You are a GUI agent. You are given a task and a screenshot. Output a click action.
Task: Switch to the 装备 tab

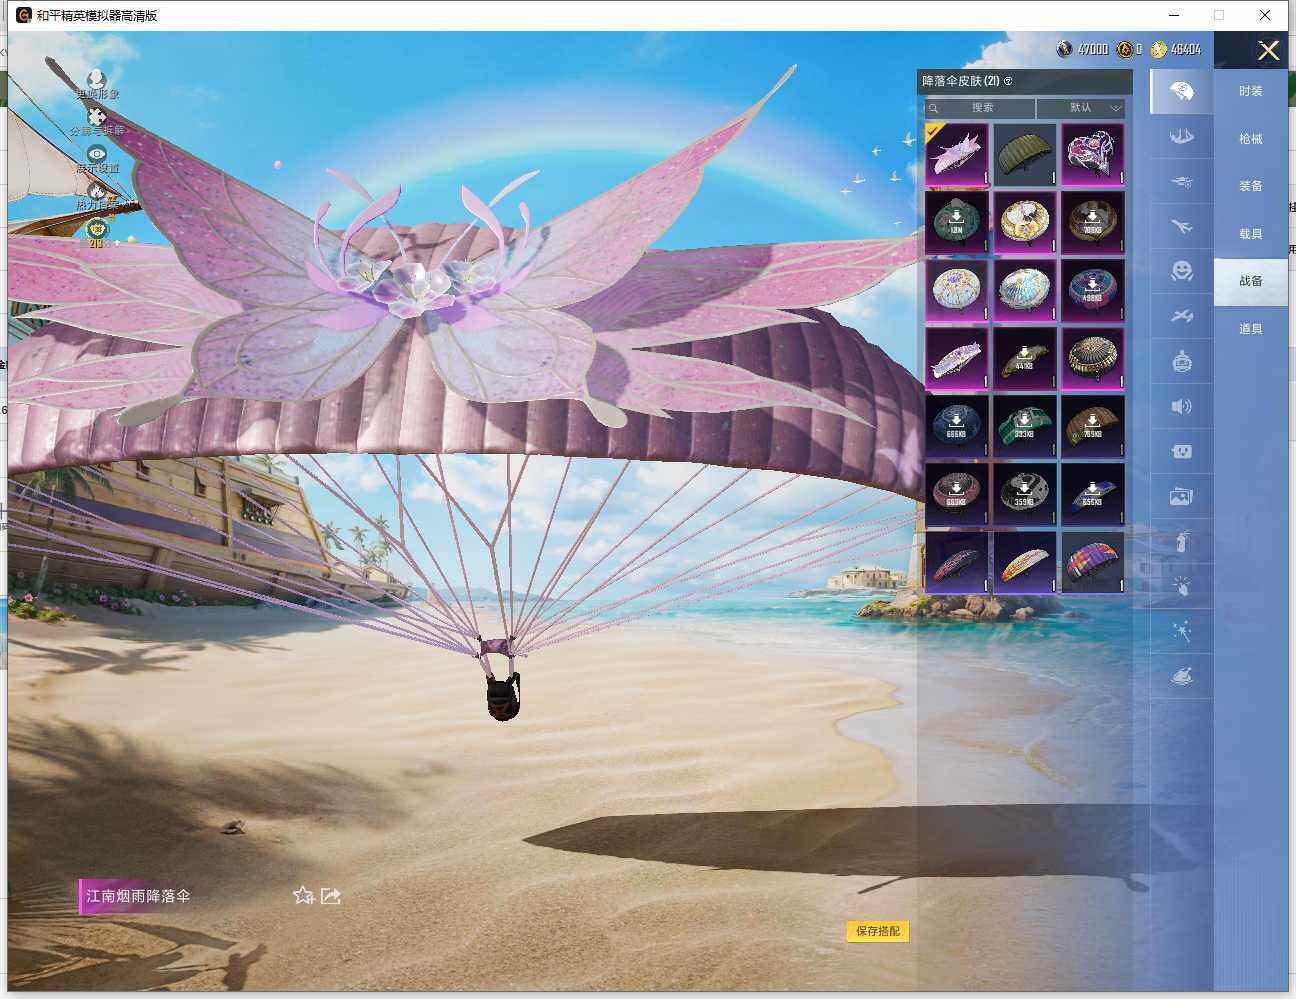[x=1251, y=186]
